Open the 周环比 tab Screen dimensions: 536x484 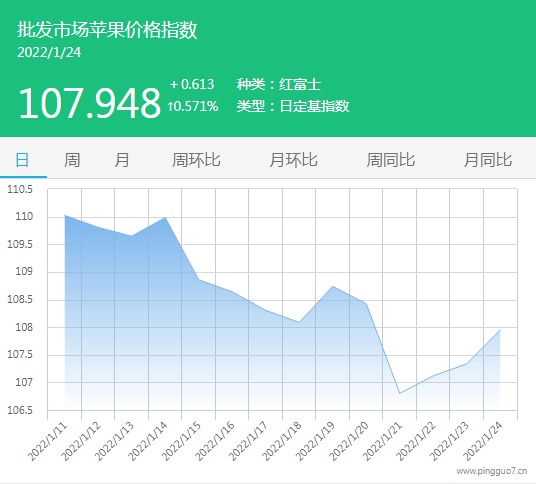click(196, 160)
